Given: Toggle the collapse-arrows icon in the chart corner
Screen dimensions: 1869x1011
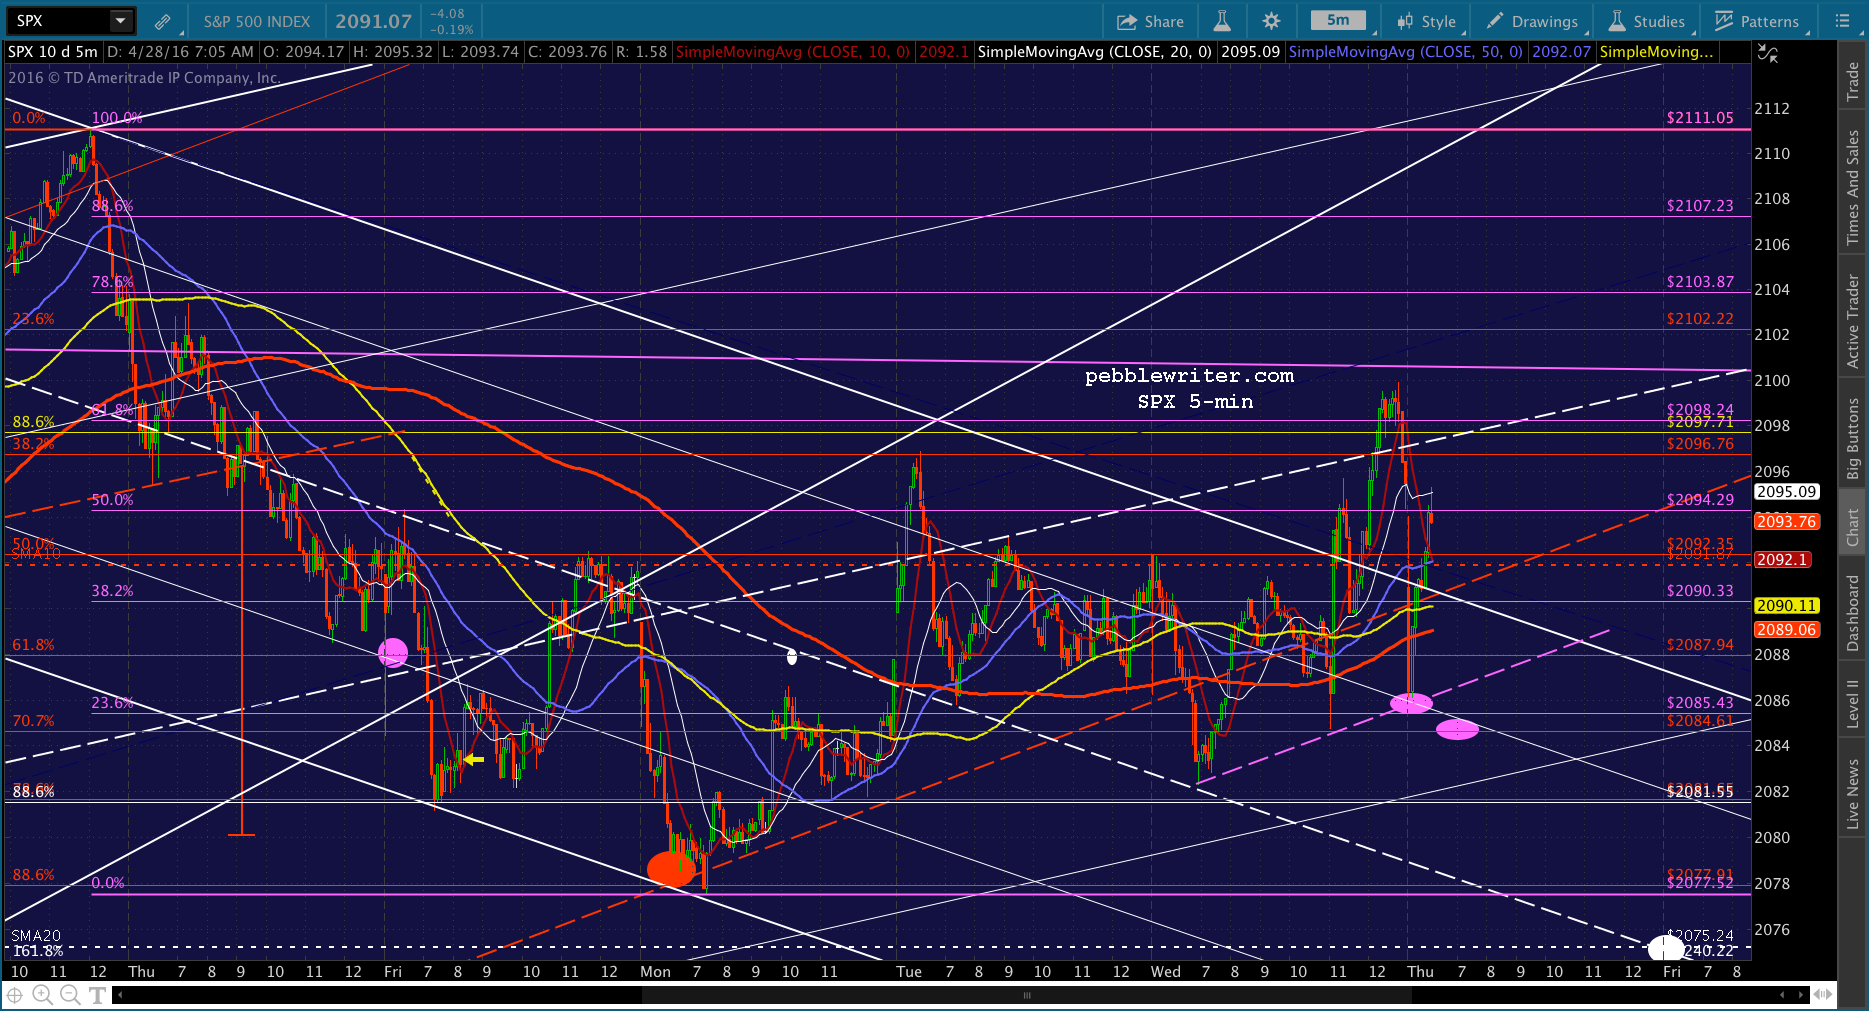Looking at the screenshot, I should (x=1768, y=55).
